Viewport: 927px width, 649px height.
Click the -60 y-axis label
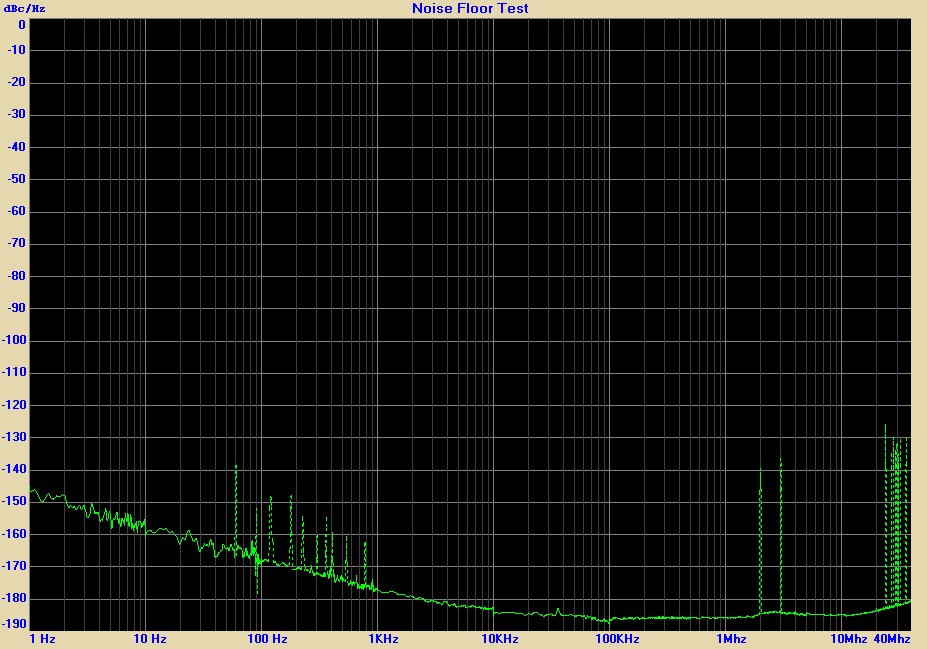pyautogui.click(x=17, y=211)
